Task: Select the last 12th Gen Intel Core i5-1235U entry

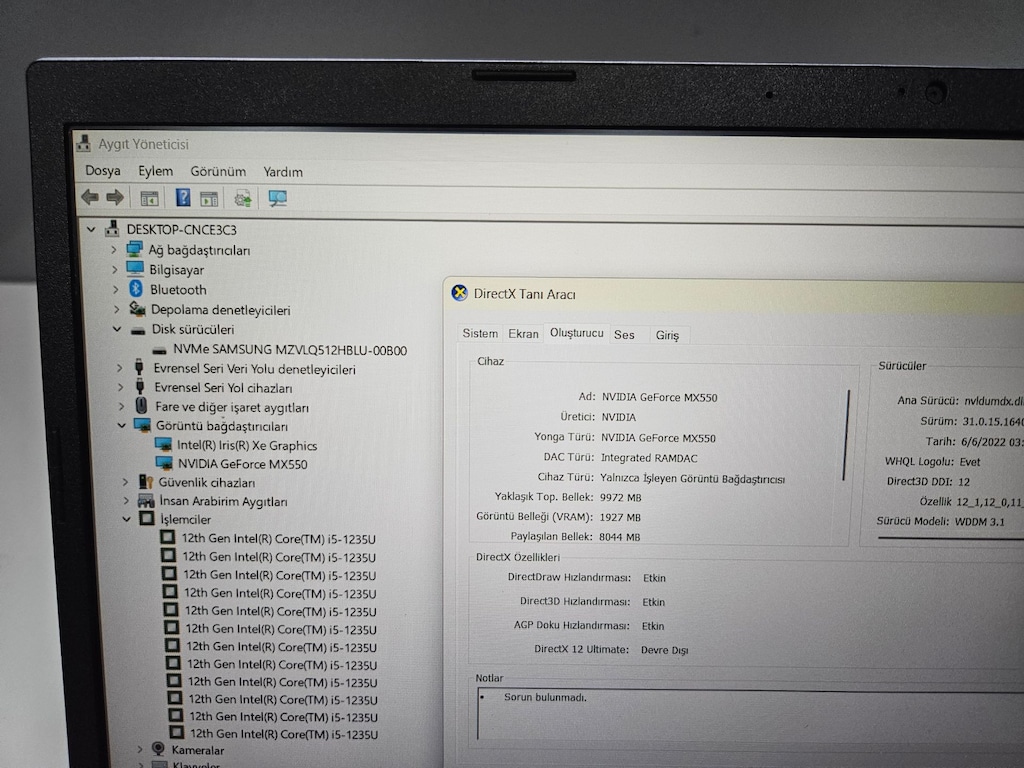Action: click(283, 733)
